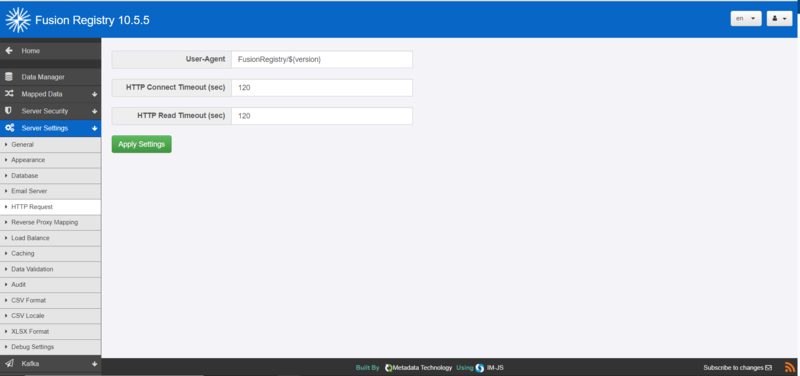Open Reverse Proxy Mapping submenu

(51, 222)
